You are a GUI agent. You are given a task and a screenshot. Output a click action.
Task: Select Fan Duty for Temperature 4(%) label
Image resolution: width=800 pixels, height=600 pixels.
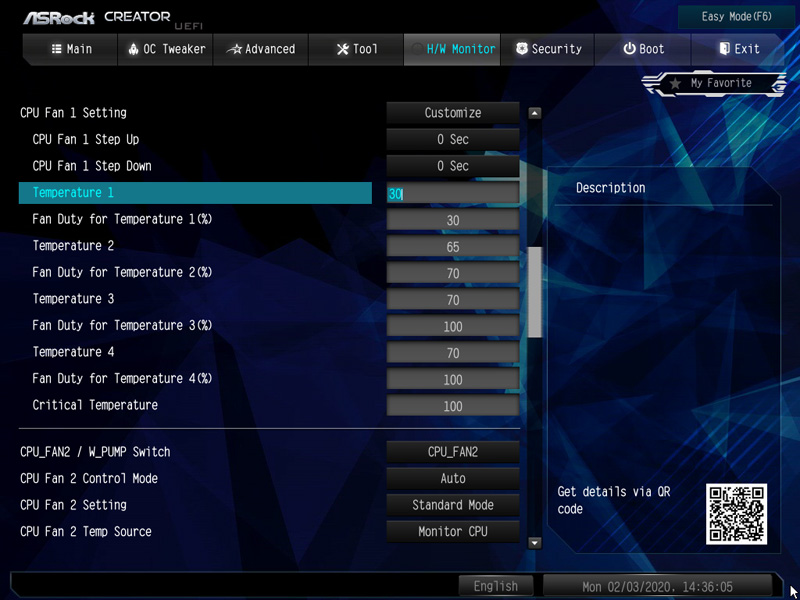pos(122,379)
